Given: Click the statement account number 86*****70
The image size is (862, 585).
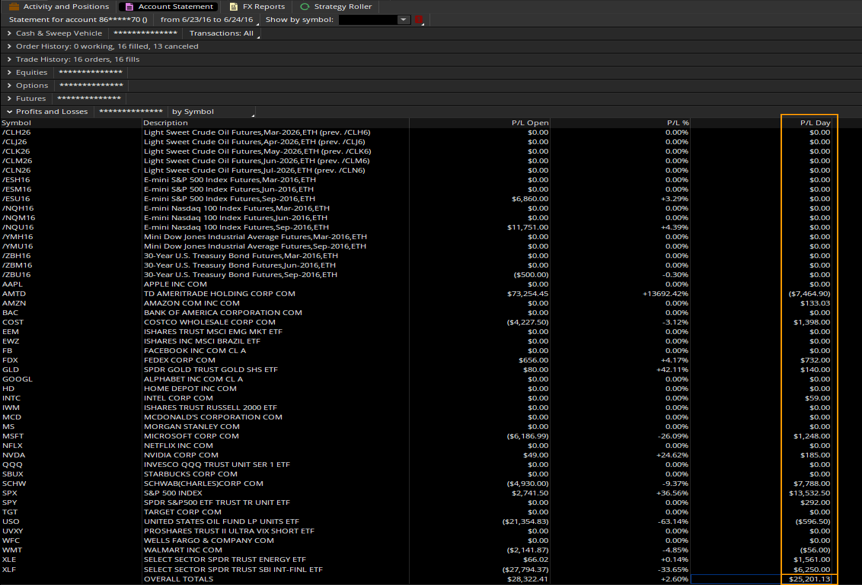Looking at the screenshot, I should 120,20.
